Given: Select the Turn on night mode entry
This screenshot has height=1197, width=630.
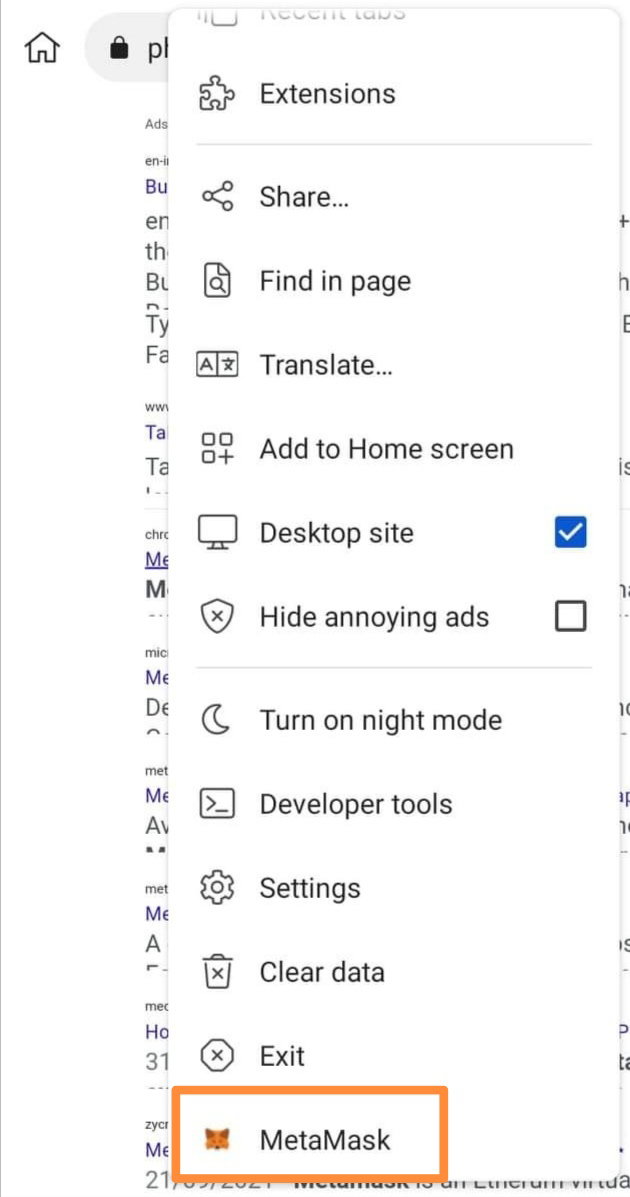Looking at the screenshot, I should coord(393,720).
